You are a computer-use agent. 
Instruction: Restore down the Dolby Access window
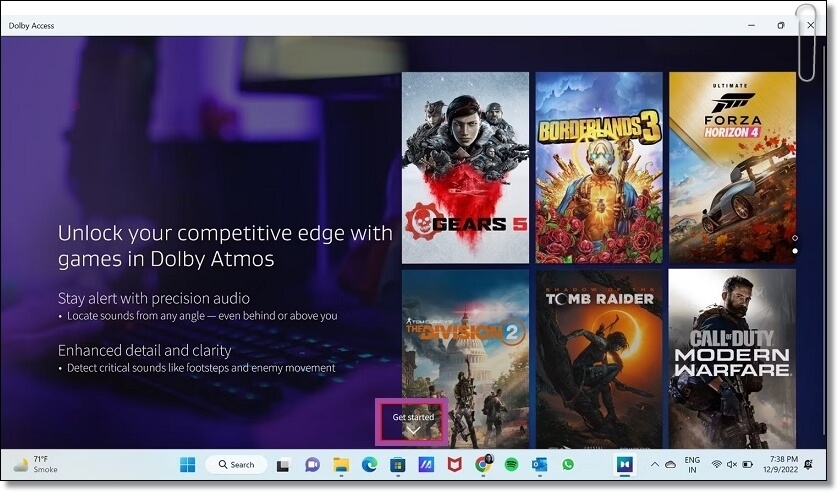tap(781, 25)
